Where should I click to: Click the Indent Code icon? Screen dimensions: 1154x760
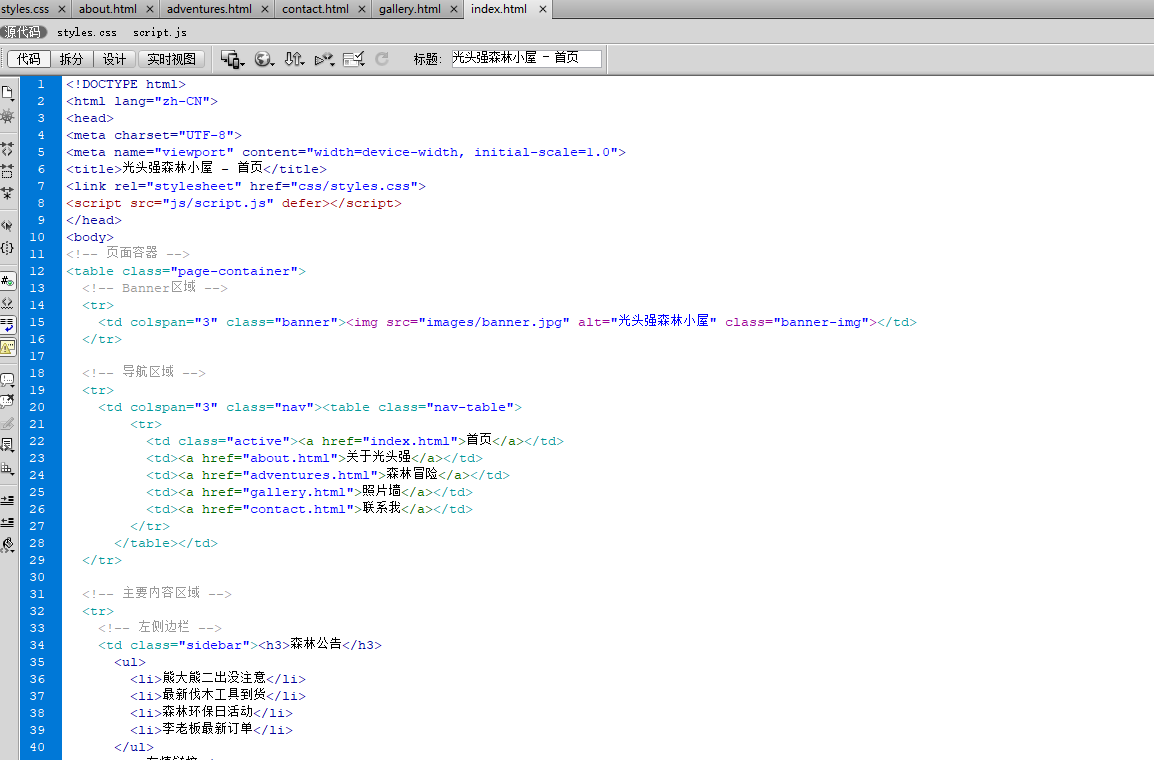(7, 500)
